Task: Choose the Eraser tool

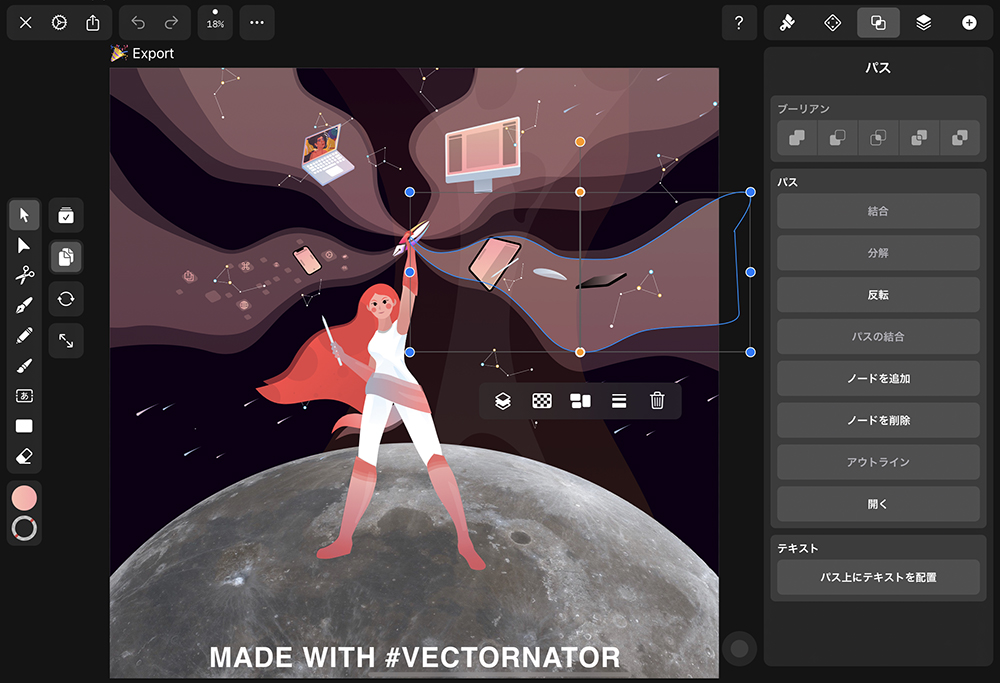Action: coord(24,456)
